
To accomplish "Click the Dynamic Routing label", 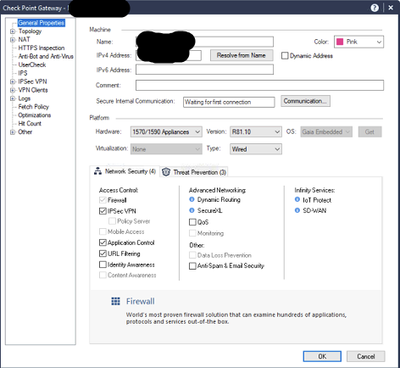I will pos(219,199).
